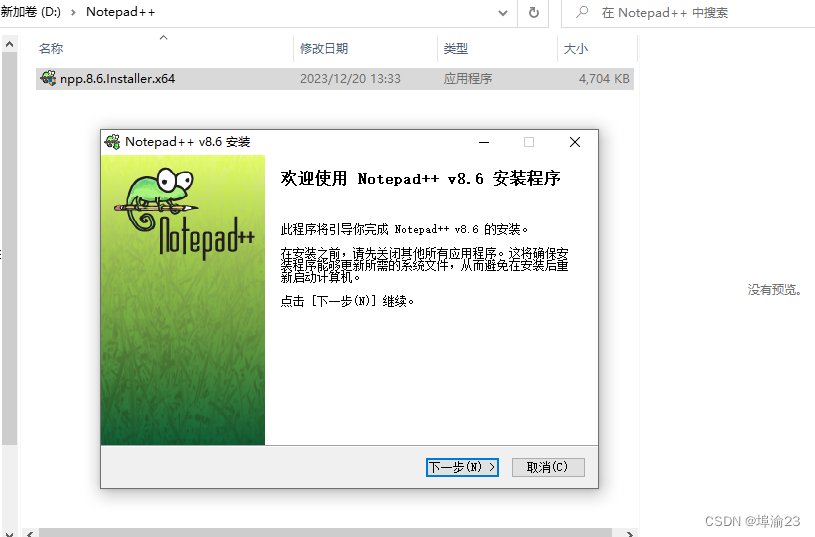The width and height of the screenshot is (815, 537).
Task: Click the search magnifier icon
Action: tap(583, 11)
